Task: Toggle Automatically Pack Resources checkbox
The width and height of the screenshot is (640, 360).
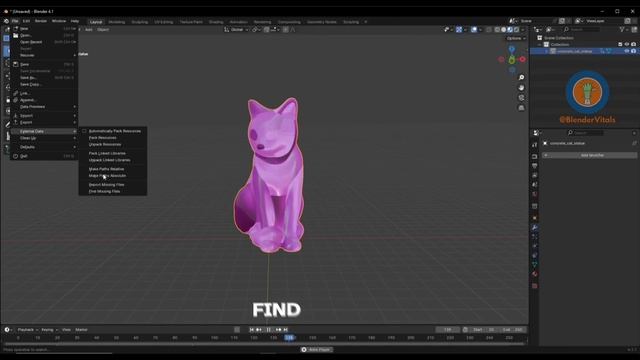Action: pos(84,131)
